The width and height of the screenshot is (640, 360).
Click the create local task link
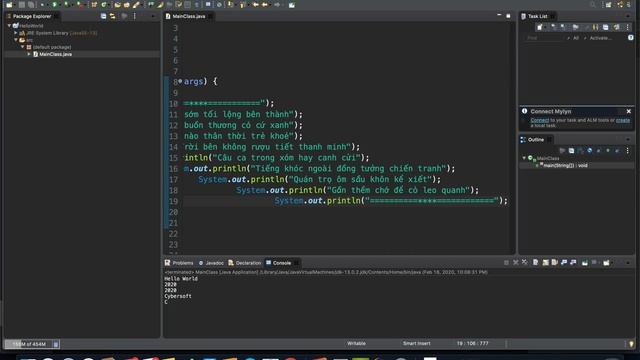pyautogui.click(x=623, y=120)
